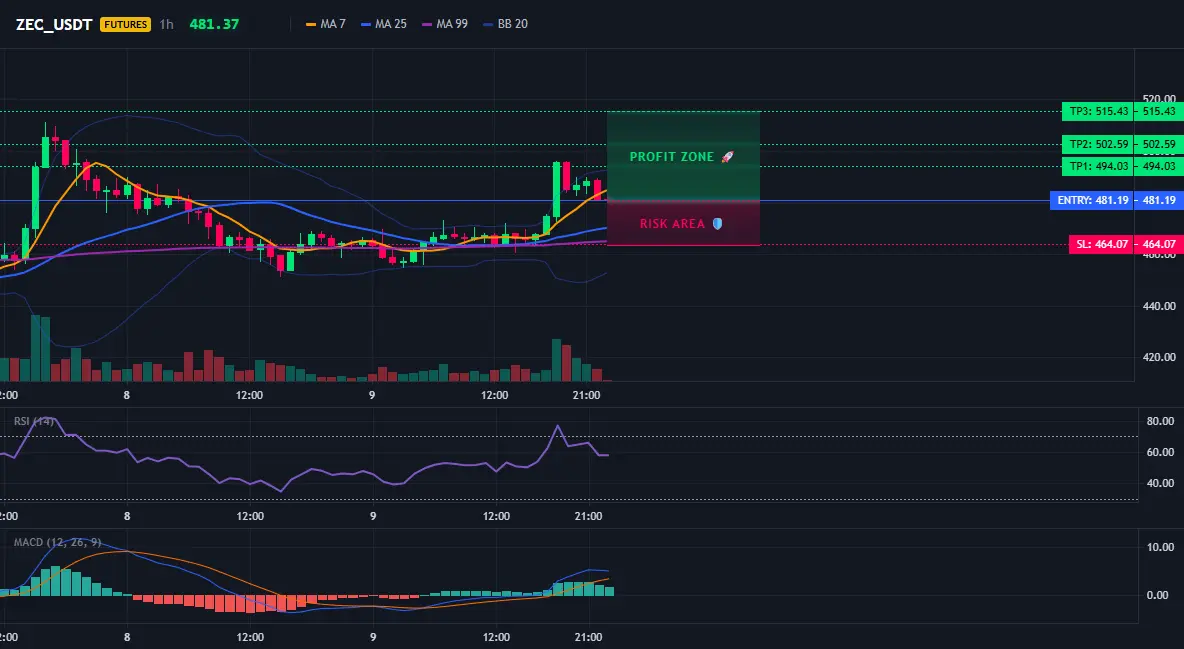Click the current price 481.37
The width and height of the screenshot is (1184, 649).
click(x=214, y=24)
